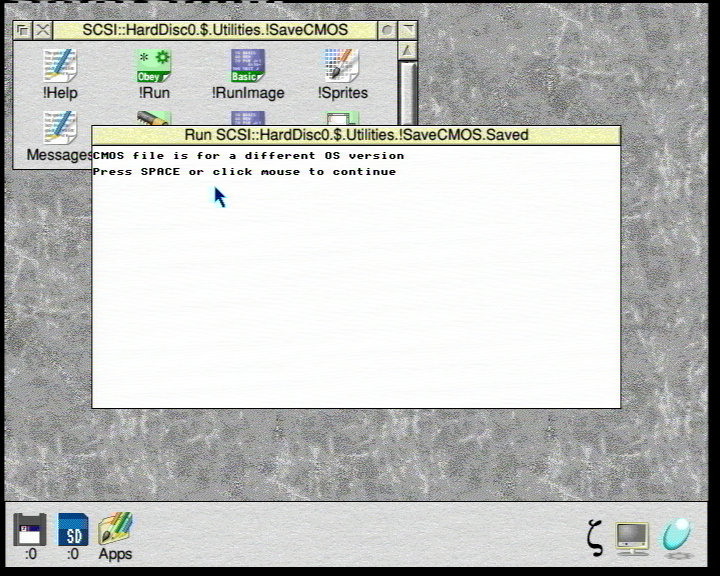
Task: Select the Messages file icon
Action: pyautogui.click(x=60, y=136)
